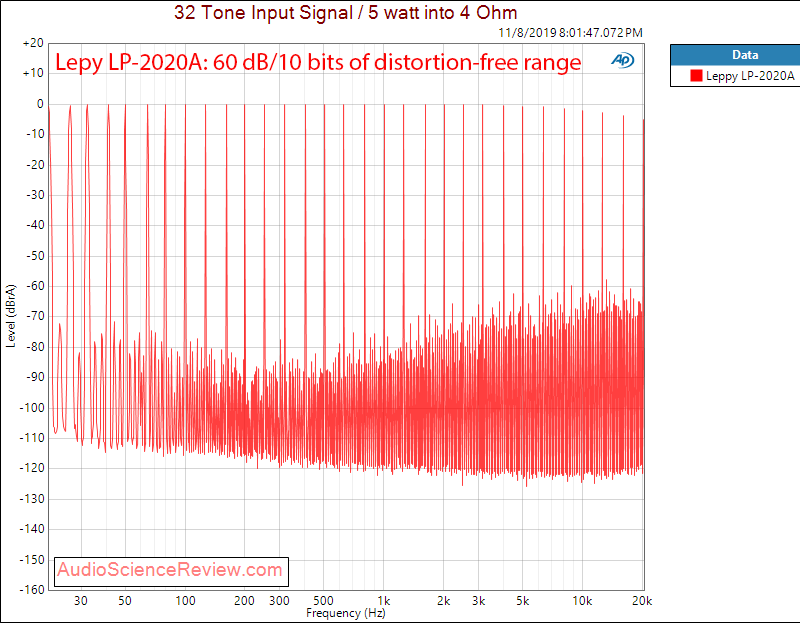Screen dimensions: 800x623
Task: Click the 1k frequency axis label
Action: 384,601
